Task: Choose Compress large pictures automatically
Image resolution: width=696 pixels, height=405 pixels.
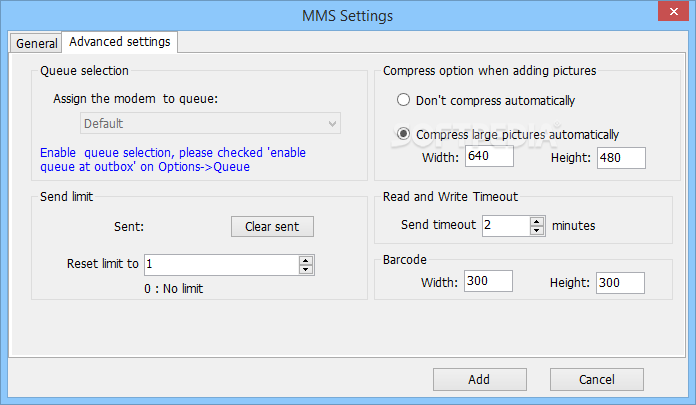Action: [x=404, y=134]
